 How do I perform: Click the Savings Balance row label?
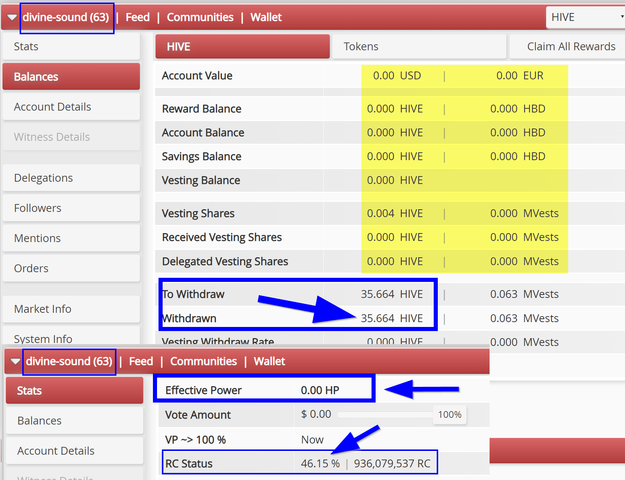pyautogui.click(x=201, y=157)
